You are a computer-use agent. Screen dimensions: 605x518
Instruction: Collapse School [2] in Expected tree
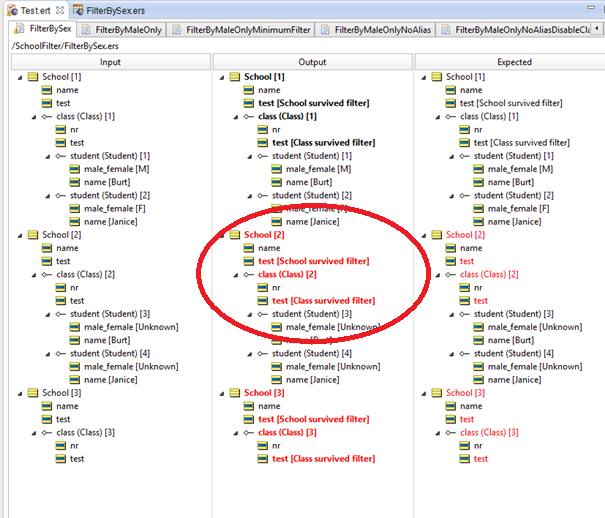tap(424, 236)
